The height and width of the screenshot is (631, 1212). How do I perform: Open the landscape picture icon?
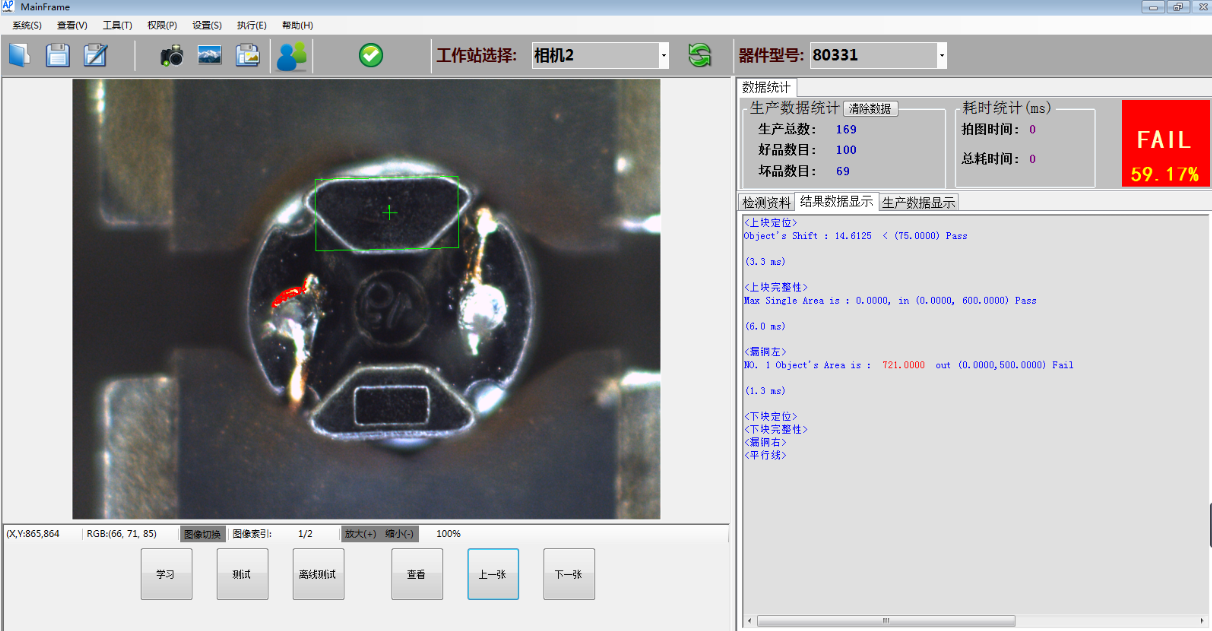210,56
